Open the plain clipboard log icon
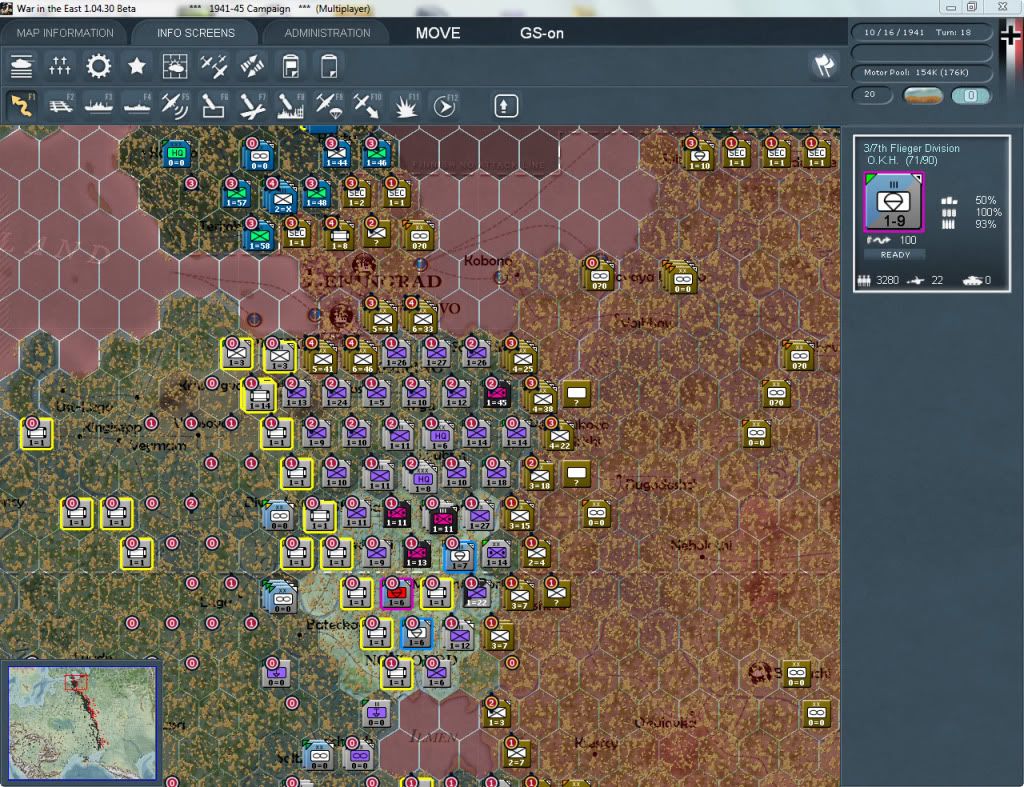This screenshot has height=787, width=1024. [328, 66]
